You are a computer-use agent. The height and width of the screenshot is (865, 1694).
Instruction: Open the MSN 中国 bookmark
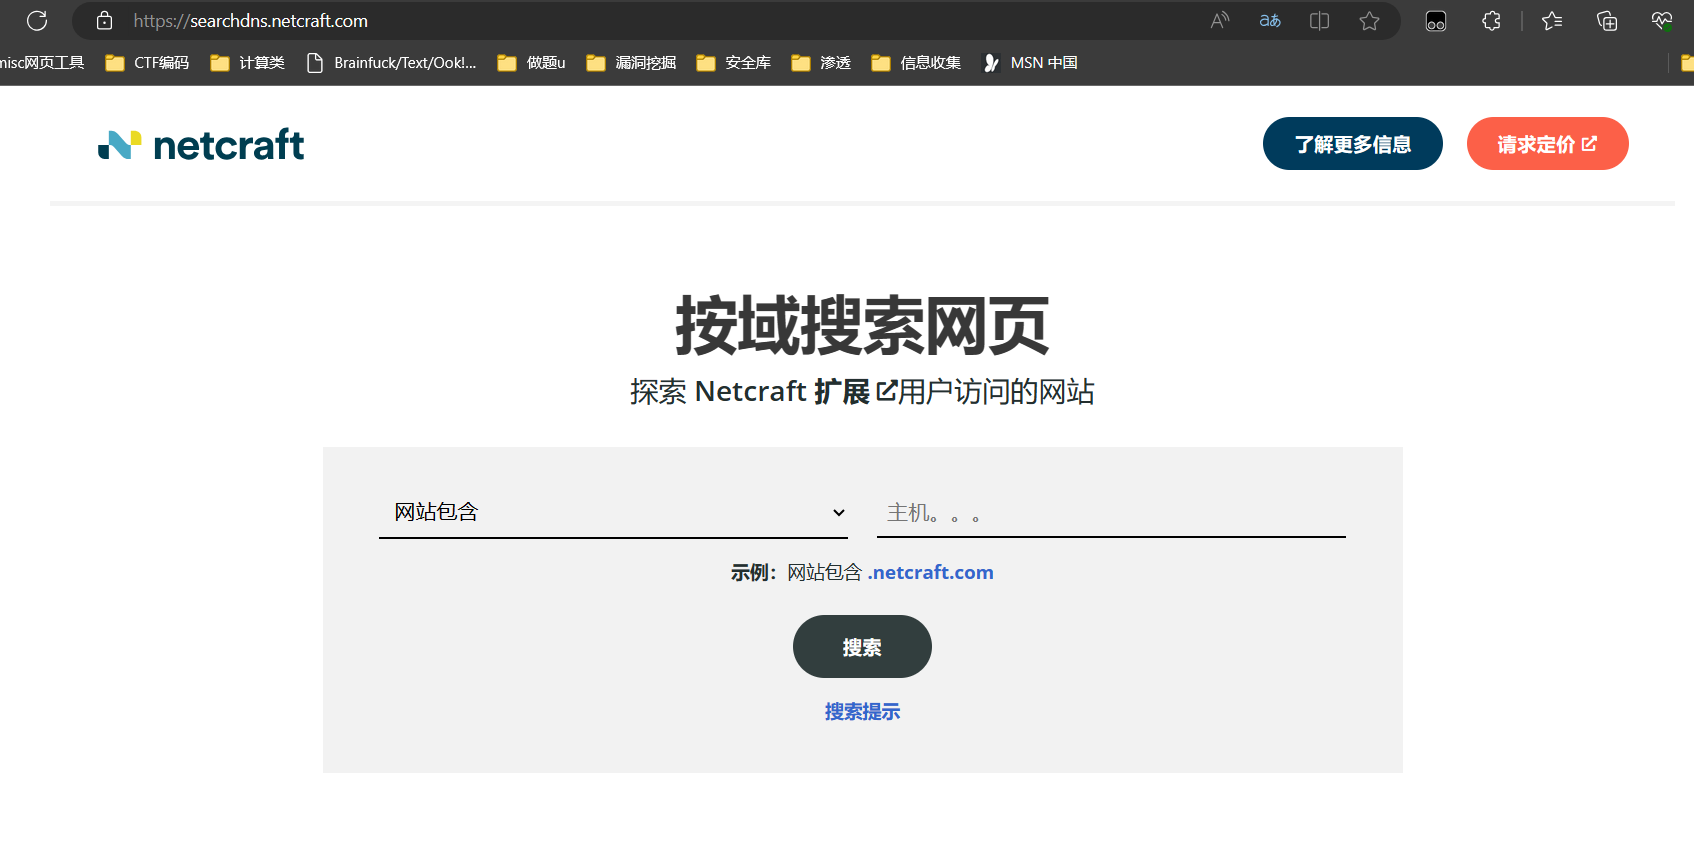pyautogui.click(x=1031, y=63)
